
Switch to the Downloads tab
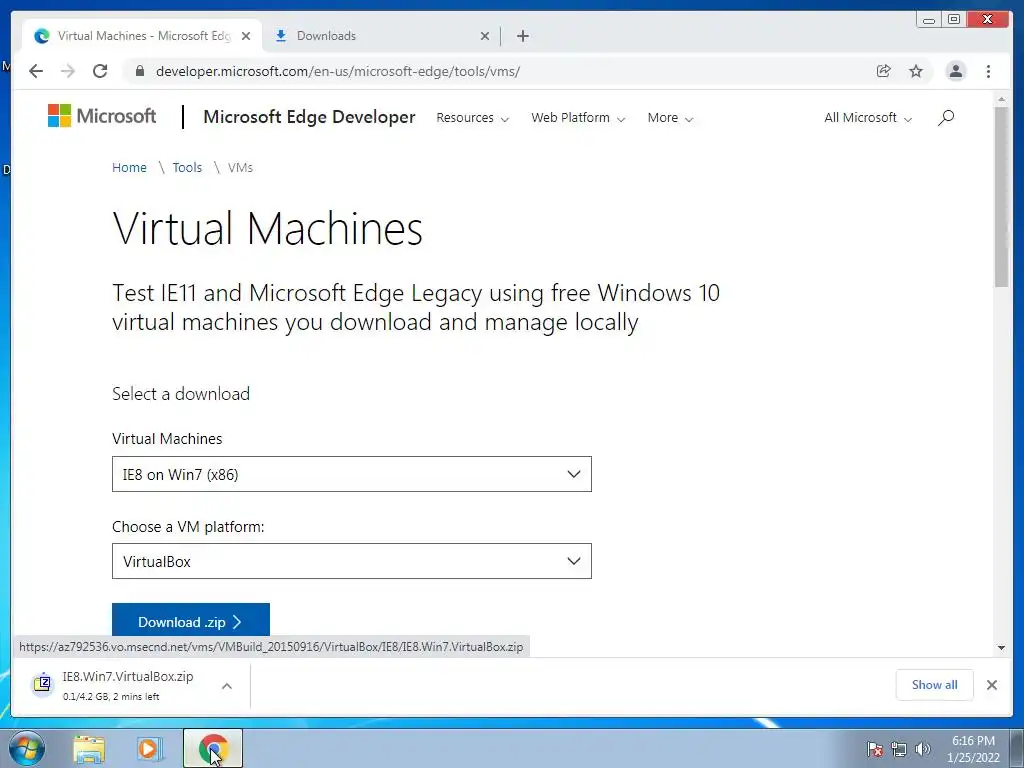coord(380,36)
